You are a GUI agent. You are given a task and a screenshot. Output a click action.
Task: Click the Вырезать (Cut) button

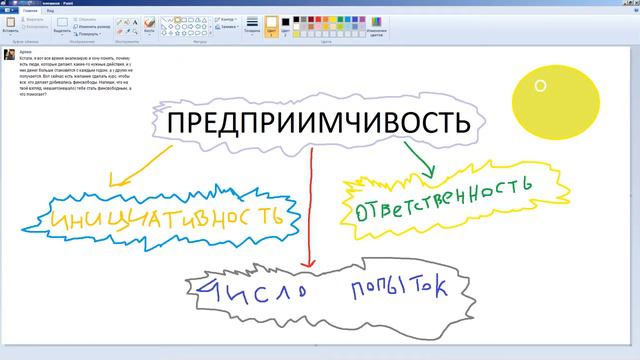[x=33, y=19]
